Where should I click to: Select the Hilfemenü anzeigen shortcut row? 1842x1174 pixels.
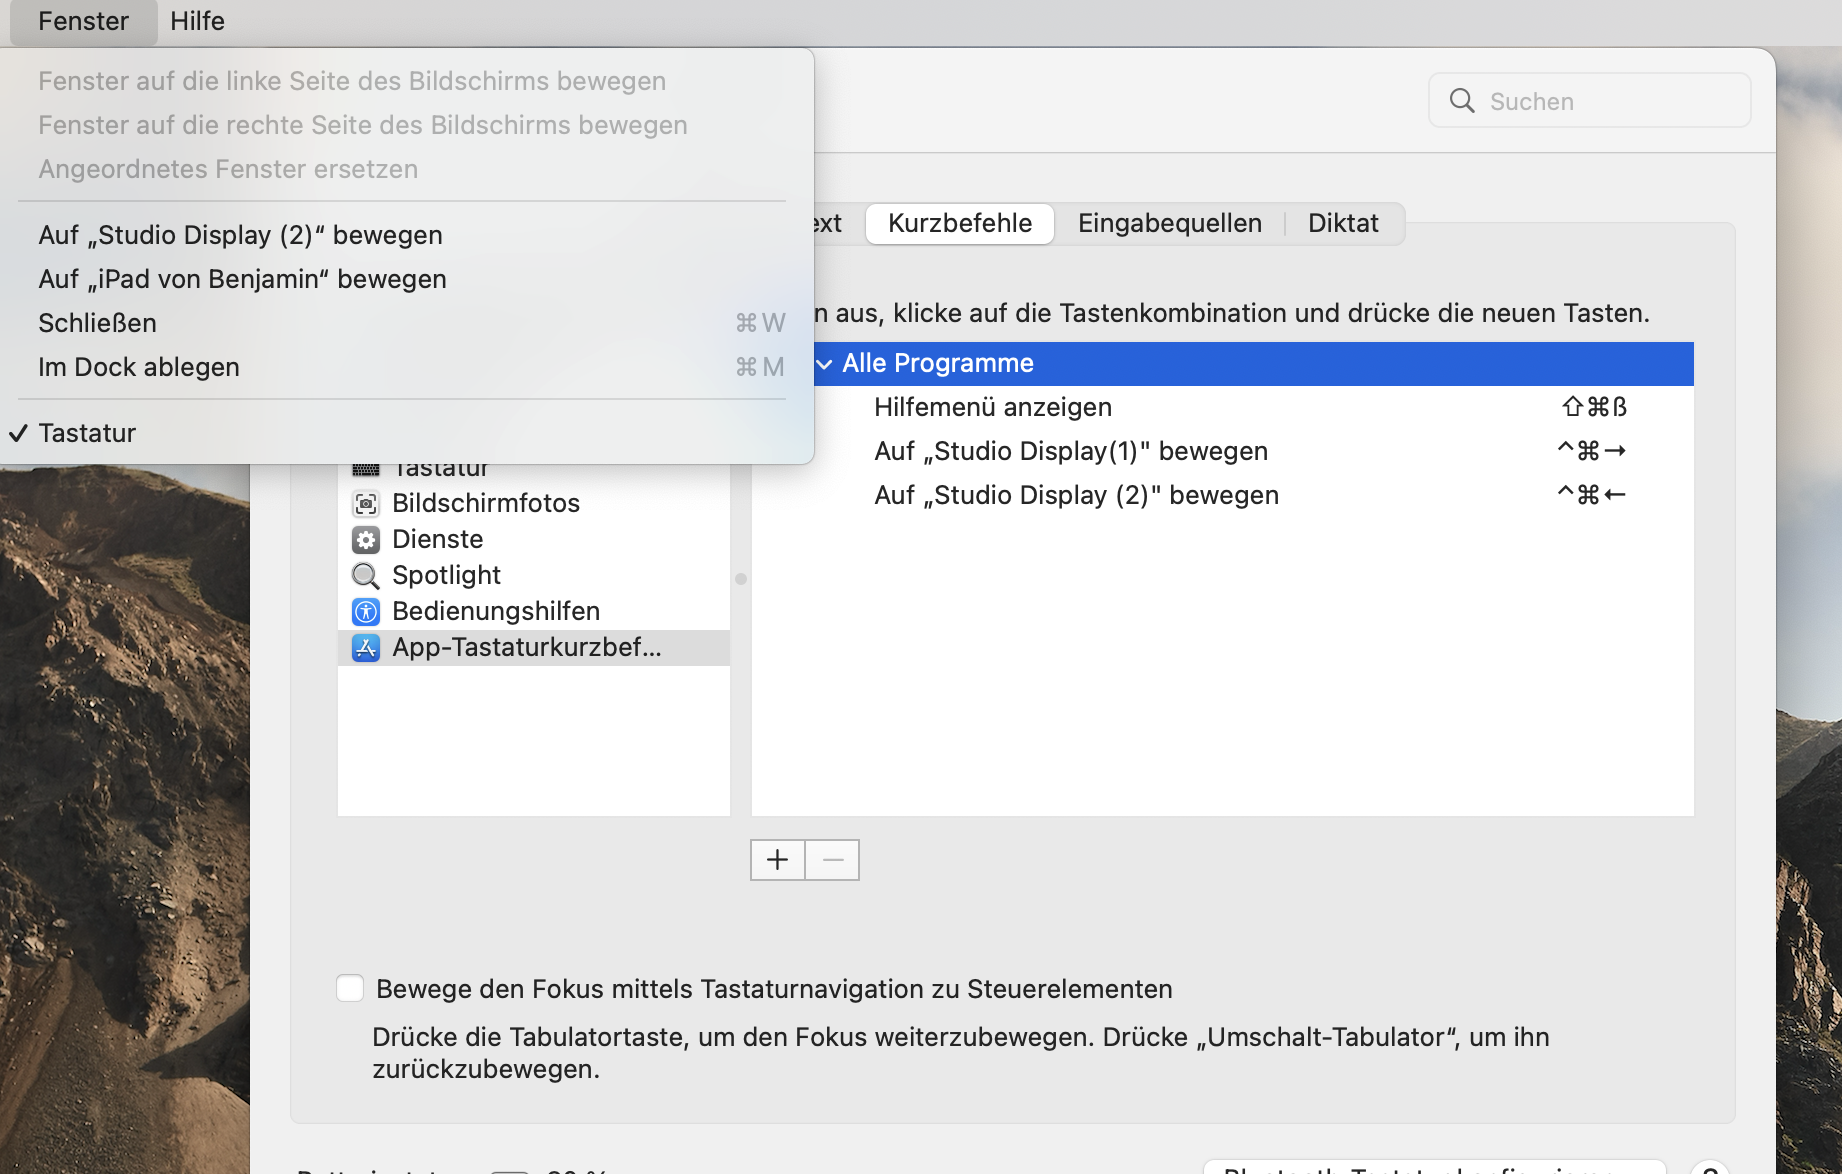(993, 407)
